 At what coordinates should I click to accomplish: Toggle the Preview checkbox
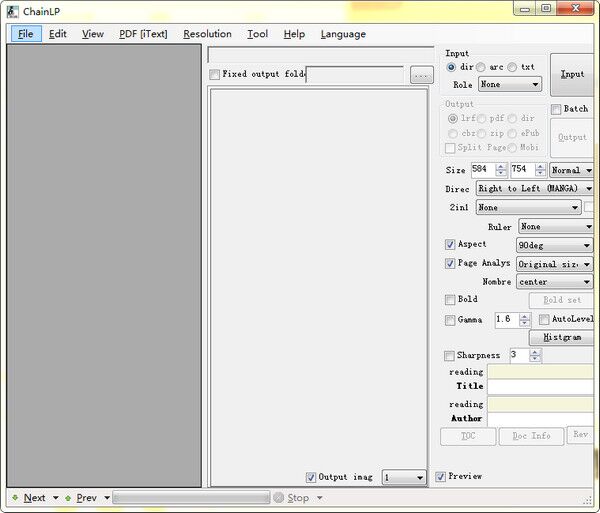pos(441,477)
